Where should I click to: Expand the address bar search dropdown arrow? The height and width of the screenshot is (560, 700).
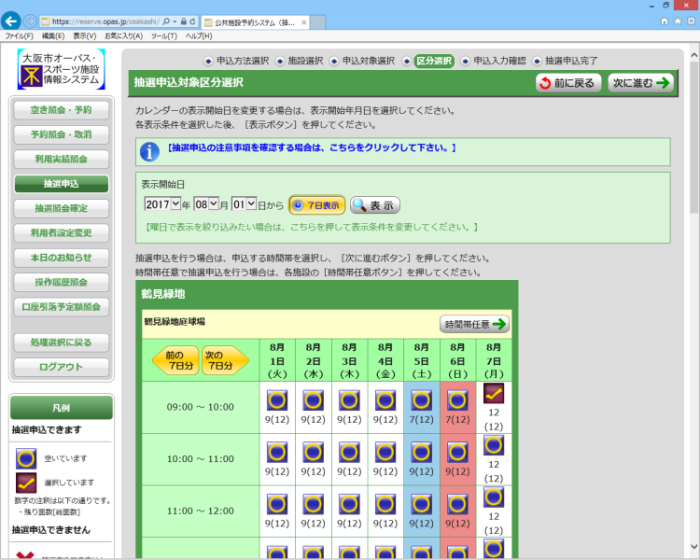click(175, 21)
